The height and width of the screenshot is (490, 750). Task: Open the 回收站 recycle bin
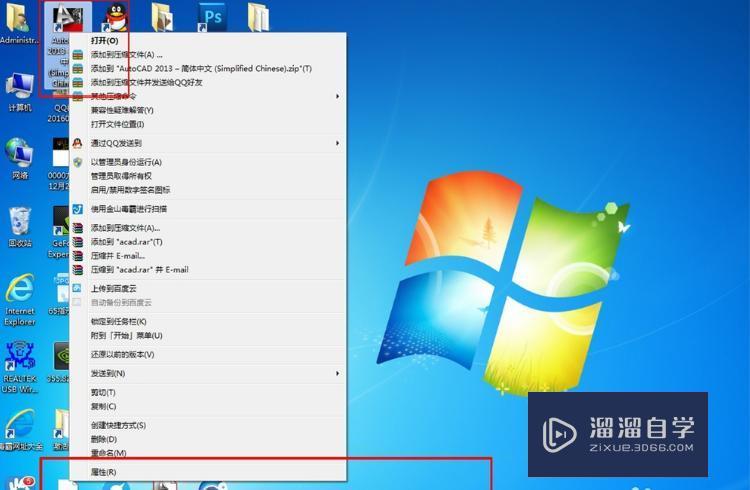coord(20,227)
